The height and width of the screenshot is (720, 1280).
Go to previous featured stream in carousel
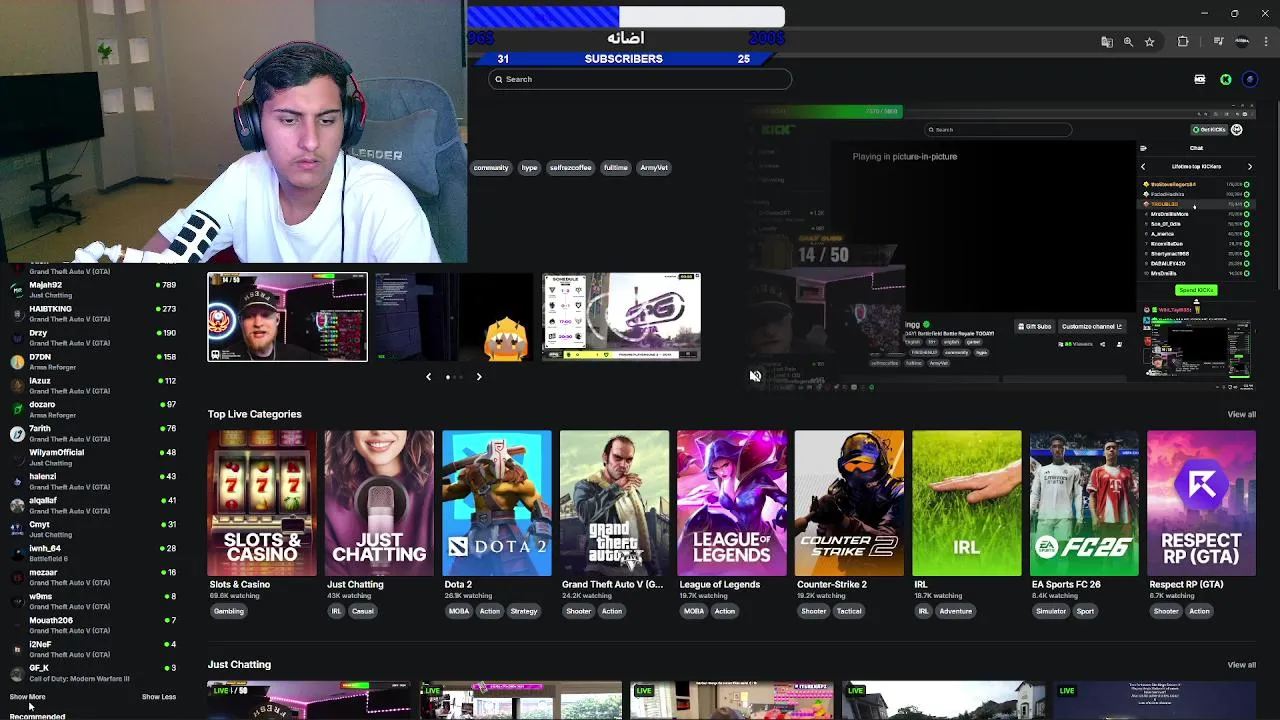pos(428,377)
